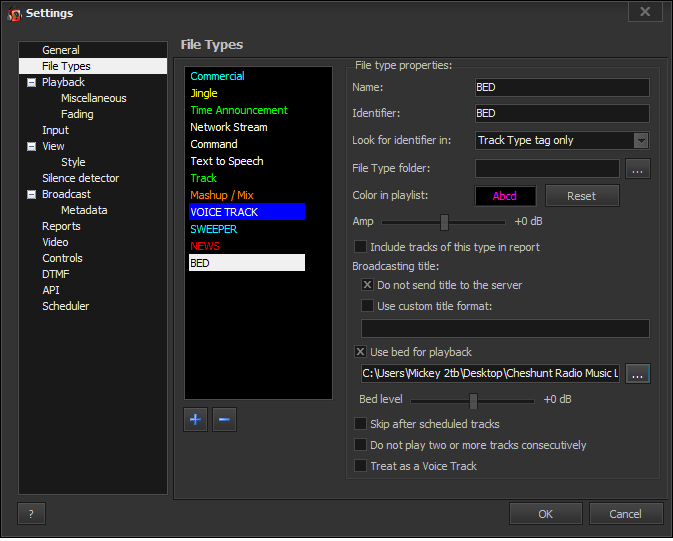Remove selected file type with minus button

pyautogui.click(x=224, y=421)
